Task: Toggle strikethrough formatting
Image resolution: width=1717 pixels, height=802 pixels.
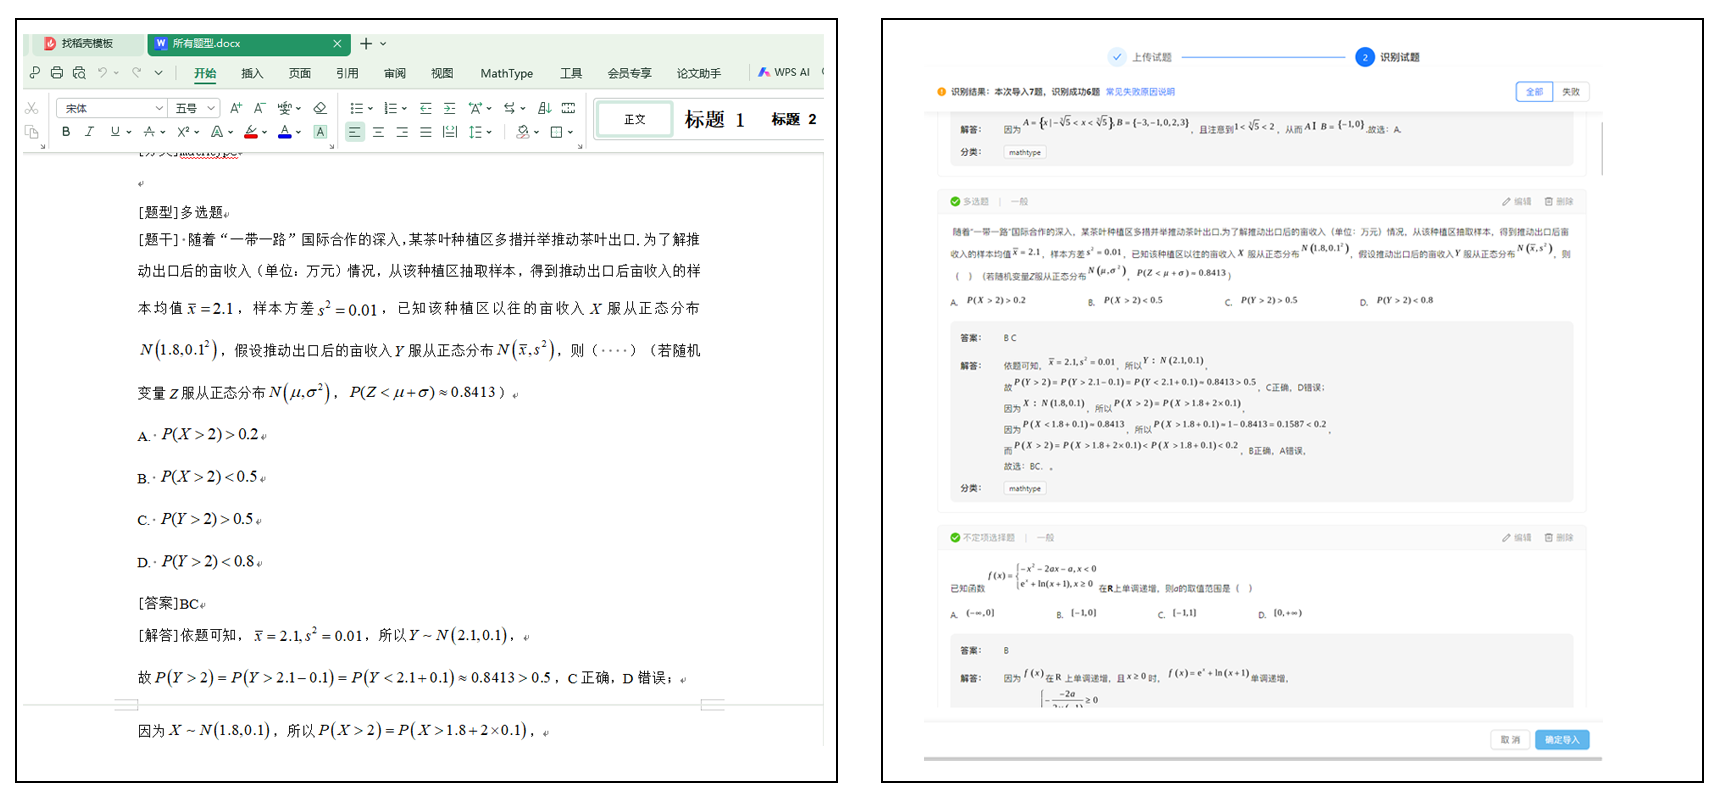Action: coord(149,132)
